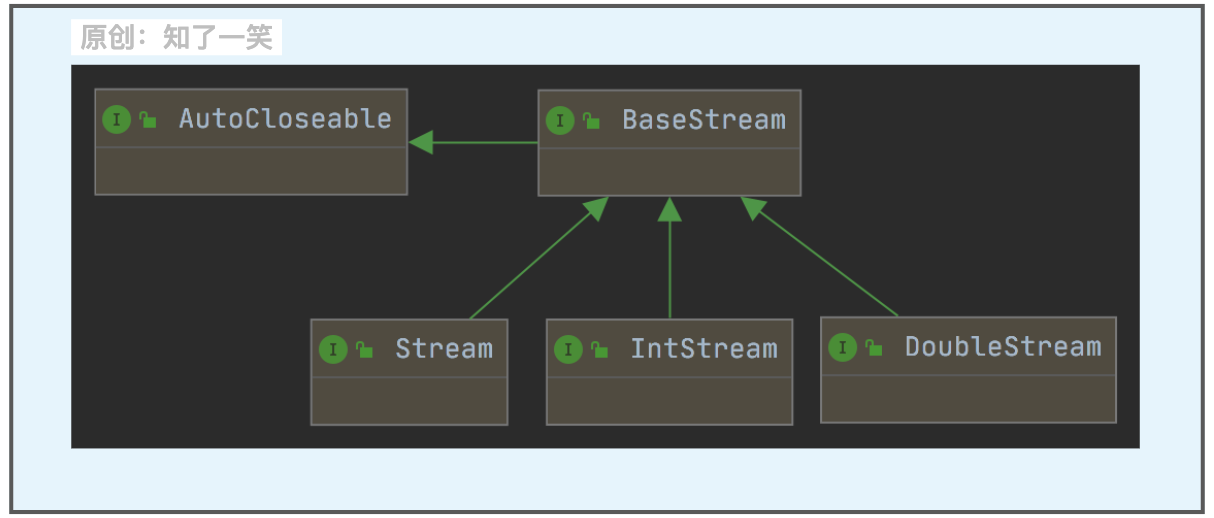The width and height of the screenshot is (1214, 518).
Task: Click the diagonal arrow from Stream to BaseStream
Action: click(x=537, y=258)
